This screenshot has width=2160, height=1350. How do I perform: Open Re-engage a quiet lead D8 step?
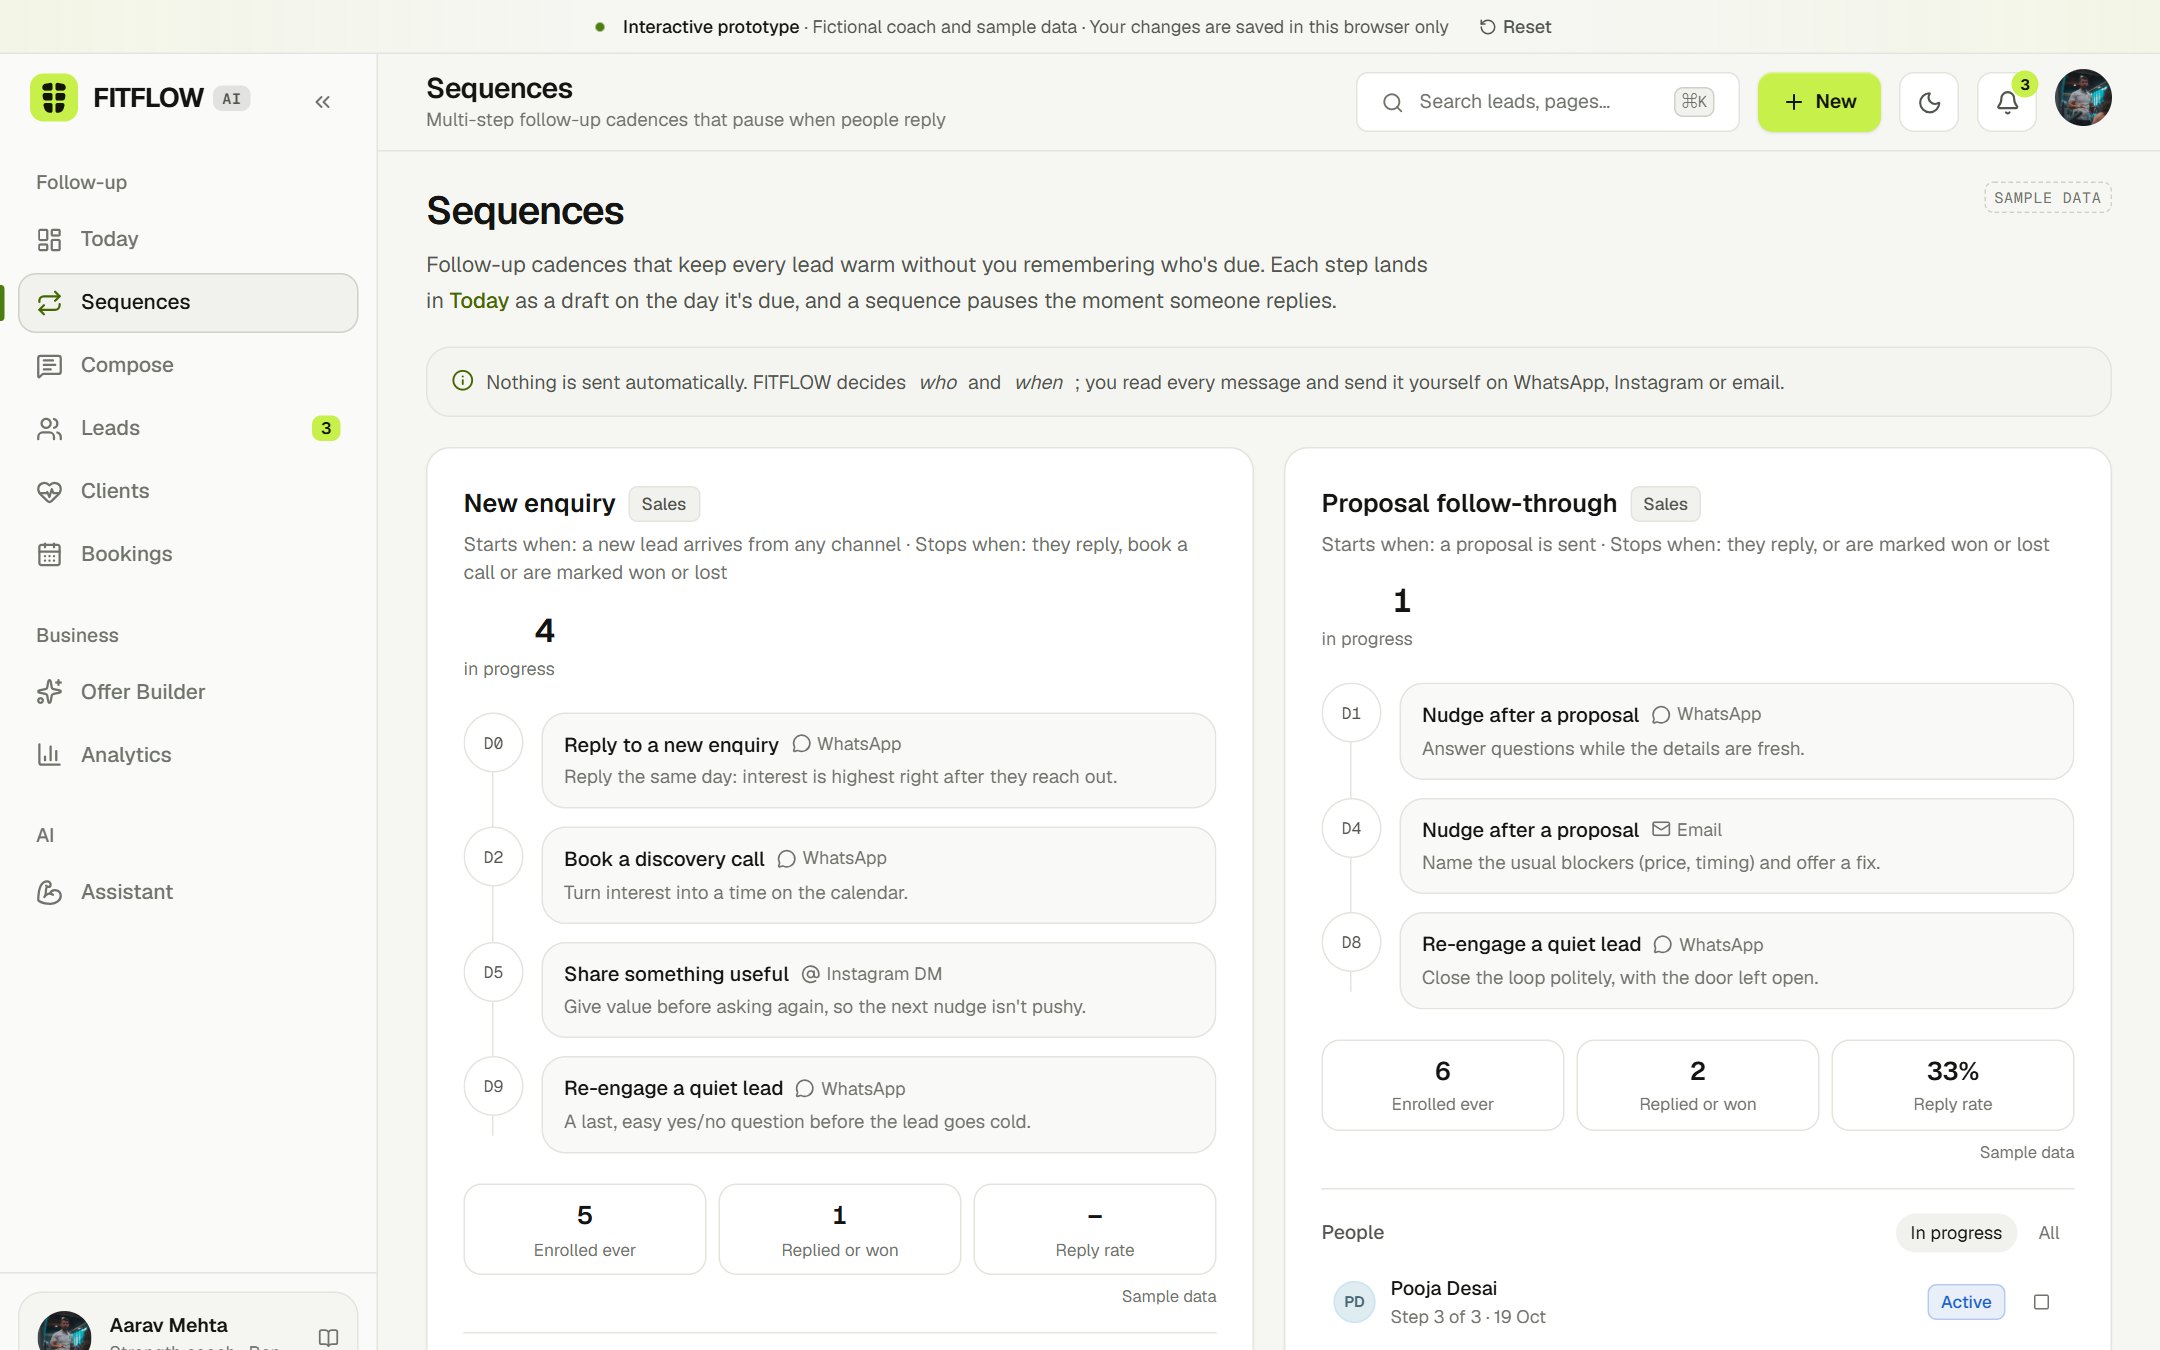click(1736, 960)
